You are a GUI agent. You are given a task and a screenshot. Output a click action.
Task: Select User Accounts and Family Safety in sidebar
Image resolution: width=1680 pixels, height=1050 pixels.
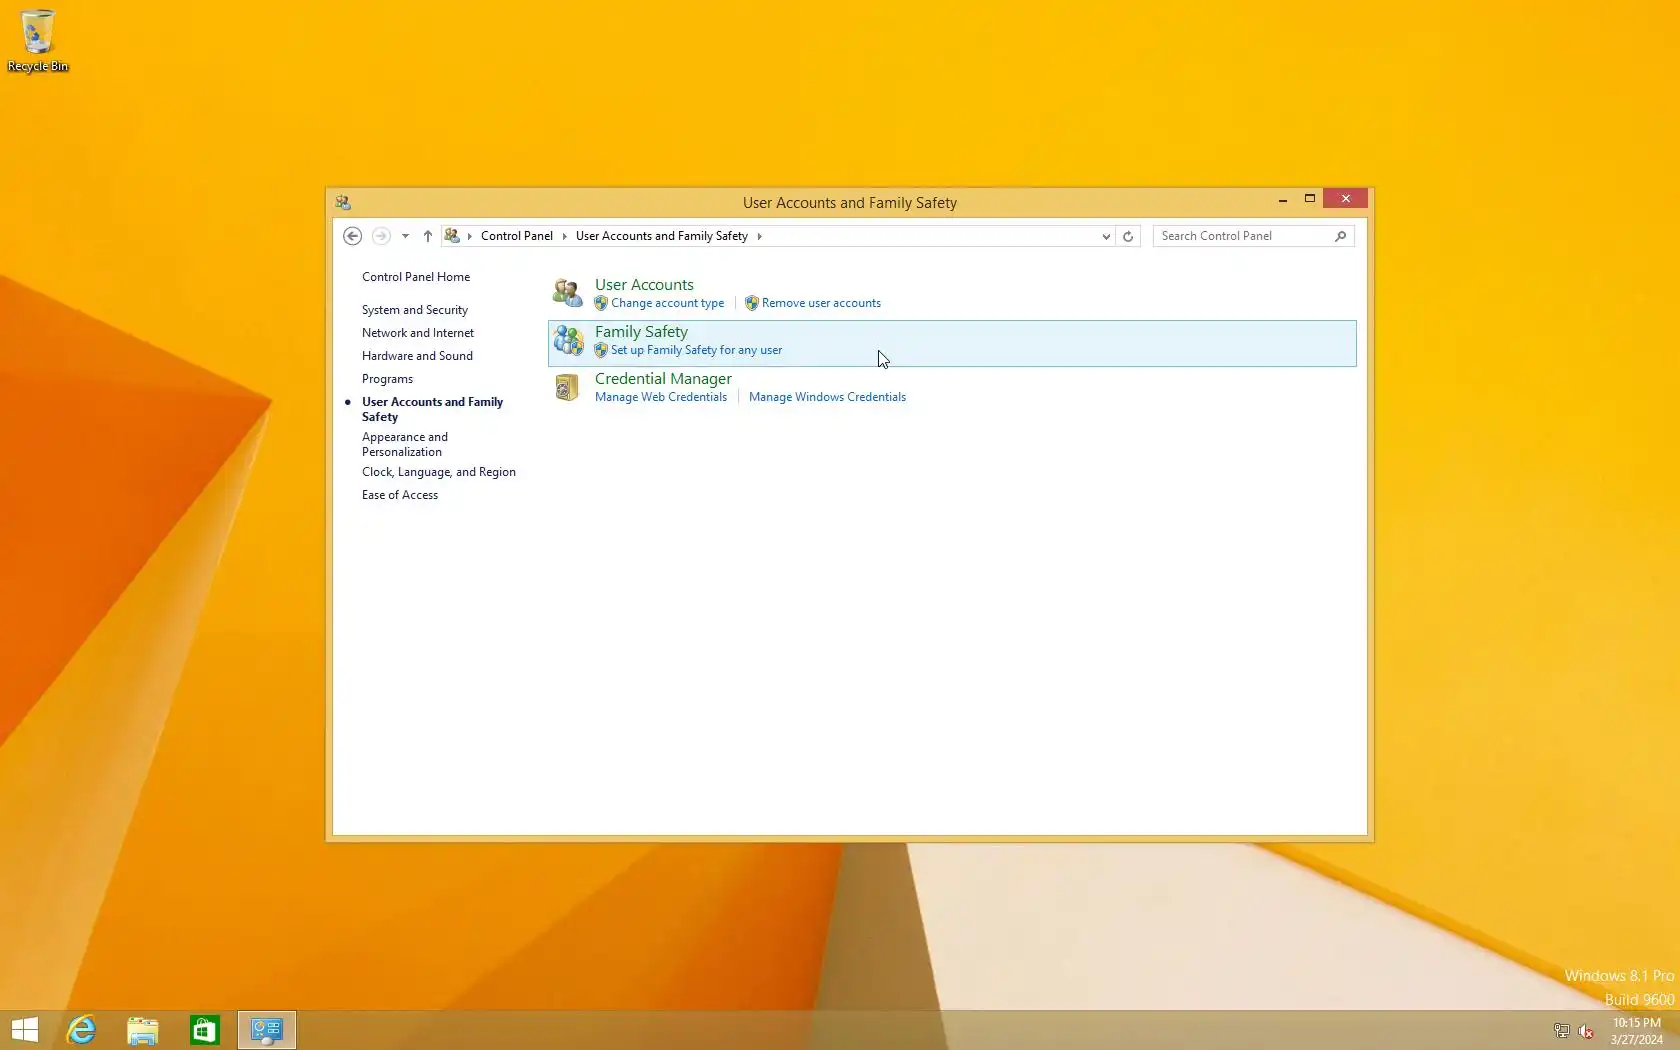tap(432, 409)
